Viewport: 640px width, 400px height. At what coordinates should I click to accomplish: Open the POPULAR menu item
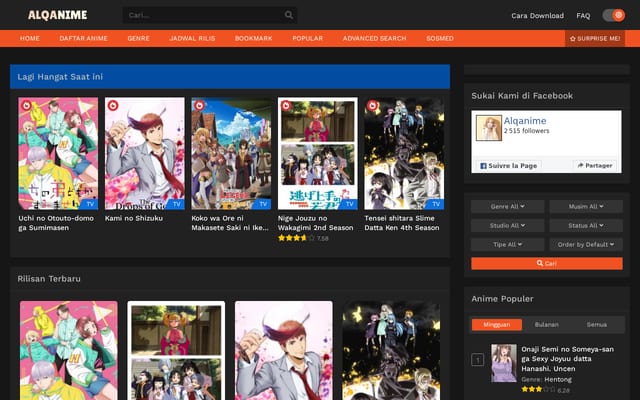[307, 38]
